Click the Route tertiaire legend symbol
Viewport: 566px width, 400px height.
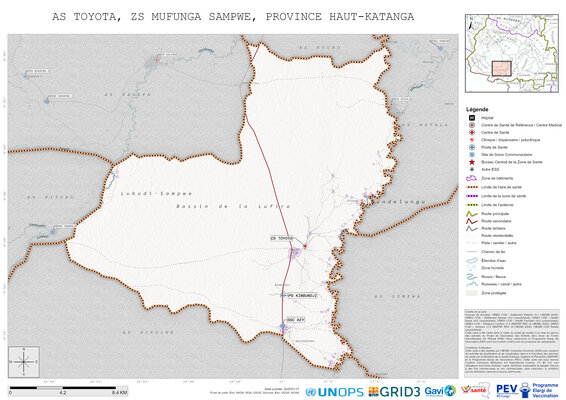(472, 228)
